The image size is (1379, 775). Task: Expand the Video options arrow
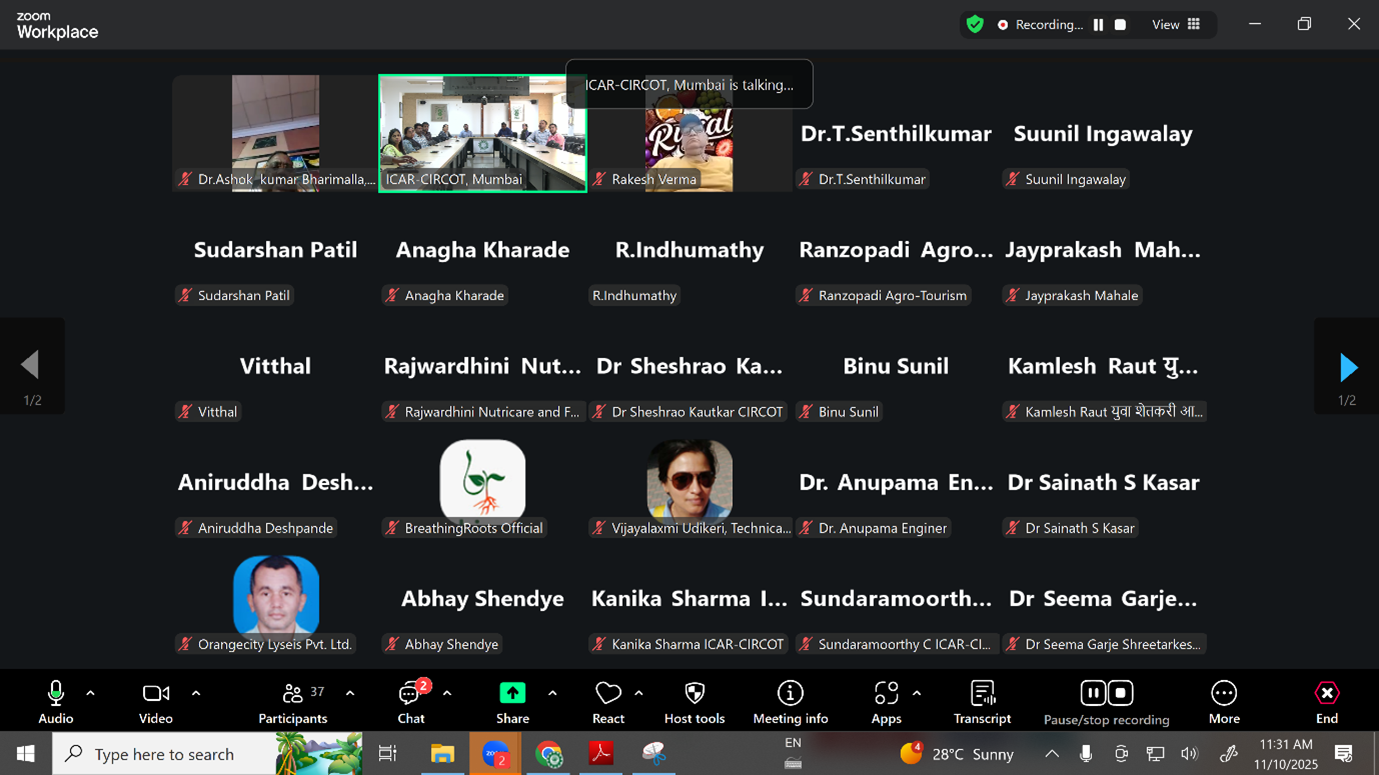pyautogui.click(x=196, y=693)
